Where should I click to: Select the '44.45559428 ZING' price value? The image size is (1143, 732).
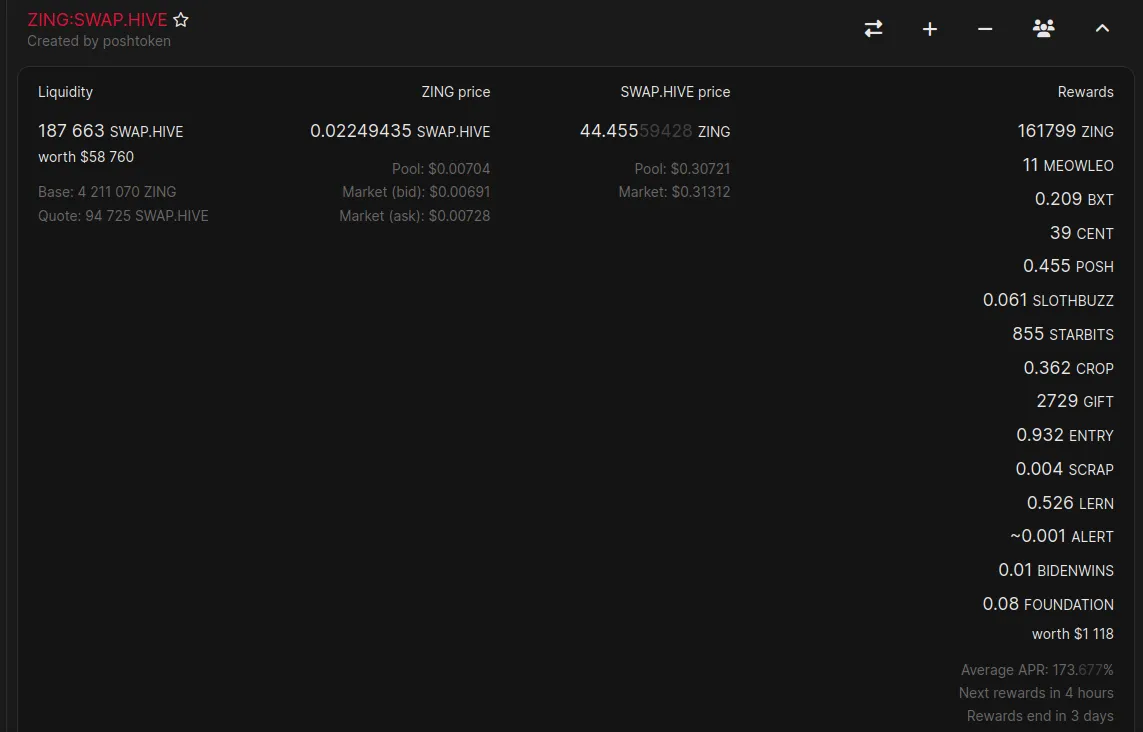[x=655, y=131]
